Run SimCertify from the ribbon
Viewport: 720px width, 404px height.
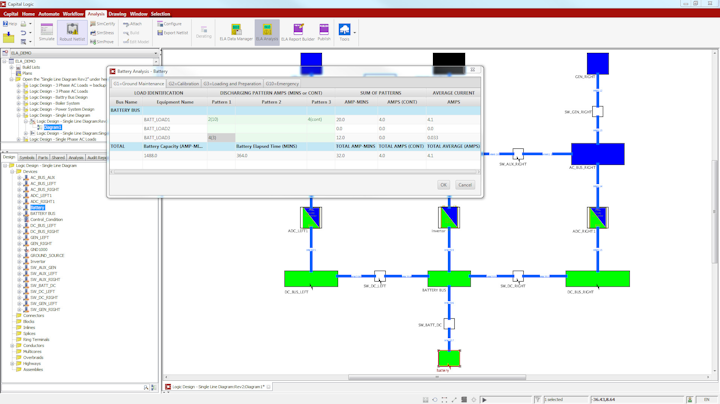pyautogui.click(x=102, y=24)
